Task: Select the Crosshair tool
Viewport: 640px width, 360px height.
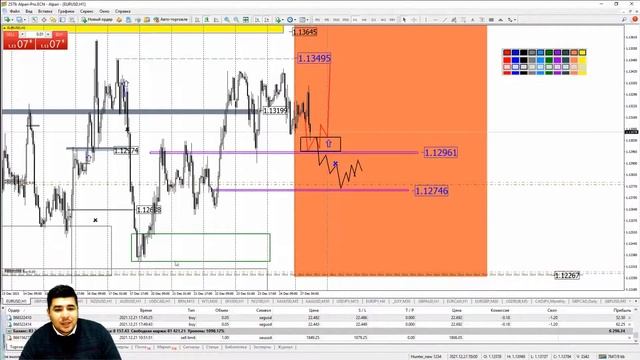Action: pos(414,20)
